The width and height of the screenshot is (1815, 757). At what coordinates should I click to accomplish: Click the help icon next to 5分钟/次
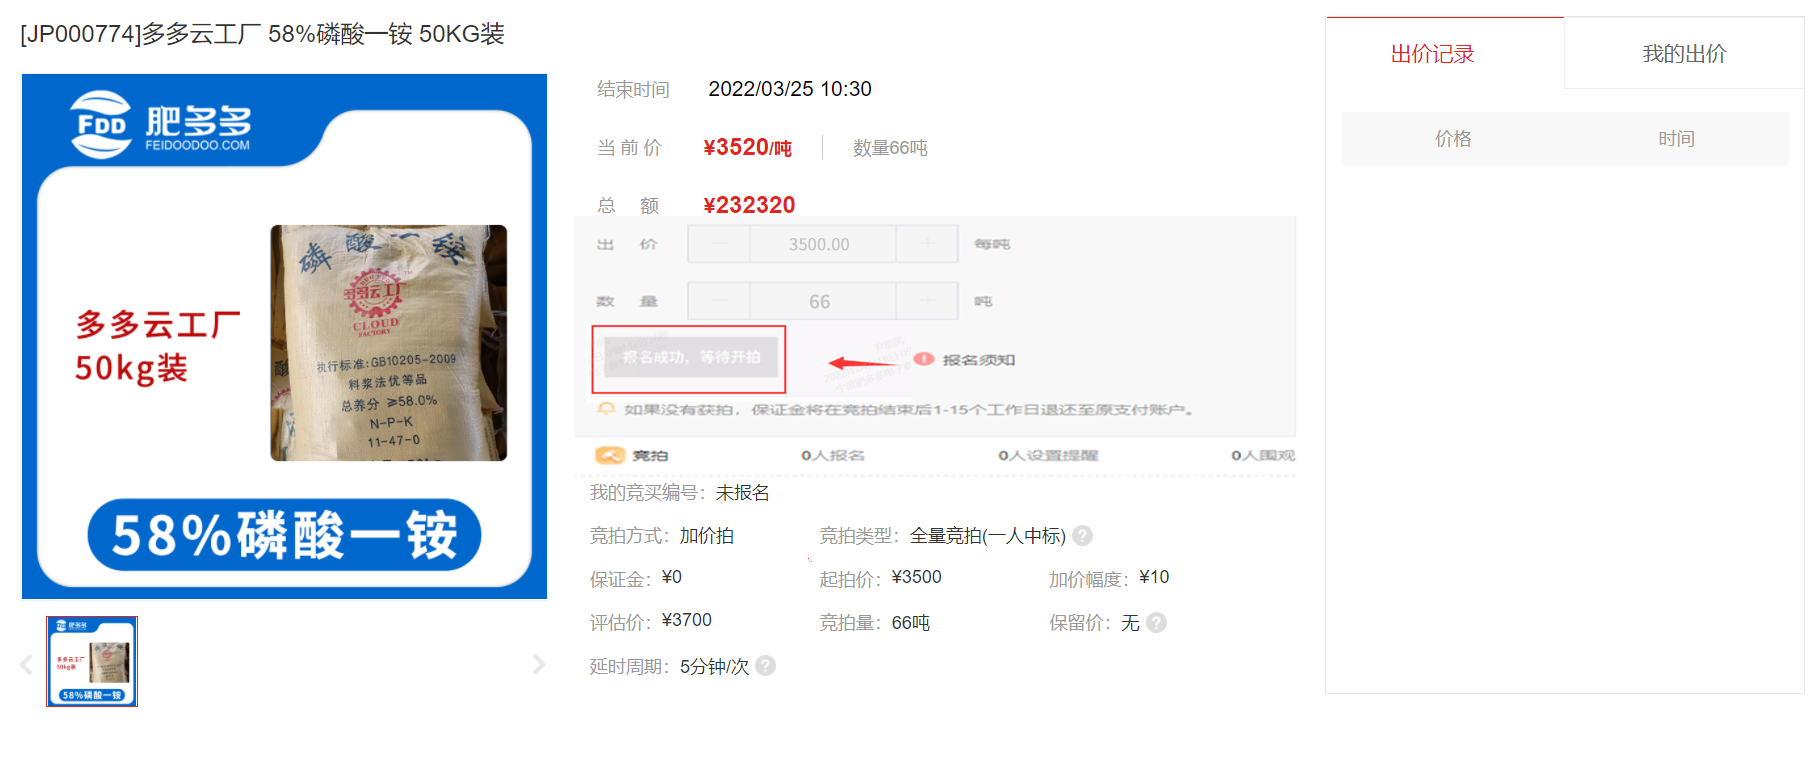coord(765,666)
